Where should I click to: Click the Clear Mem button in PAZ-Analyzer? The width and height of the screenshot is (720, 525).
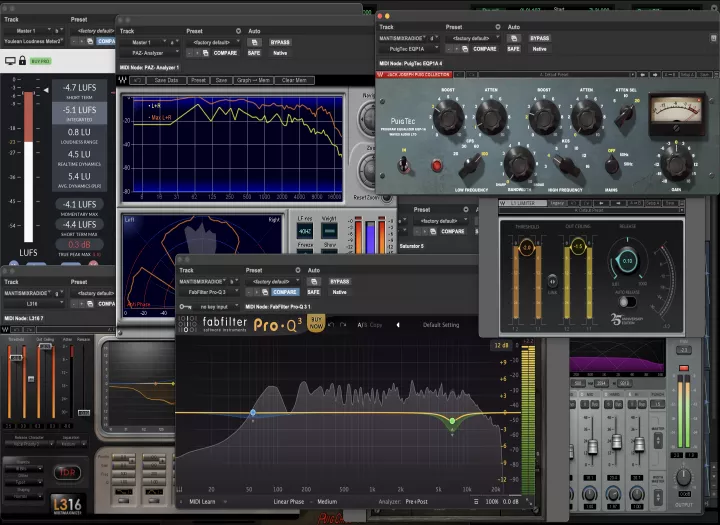tap(294, 80)
